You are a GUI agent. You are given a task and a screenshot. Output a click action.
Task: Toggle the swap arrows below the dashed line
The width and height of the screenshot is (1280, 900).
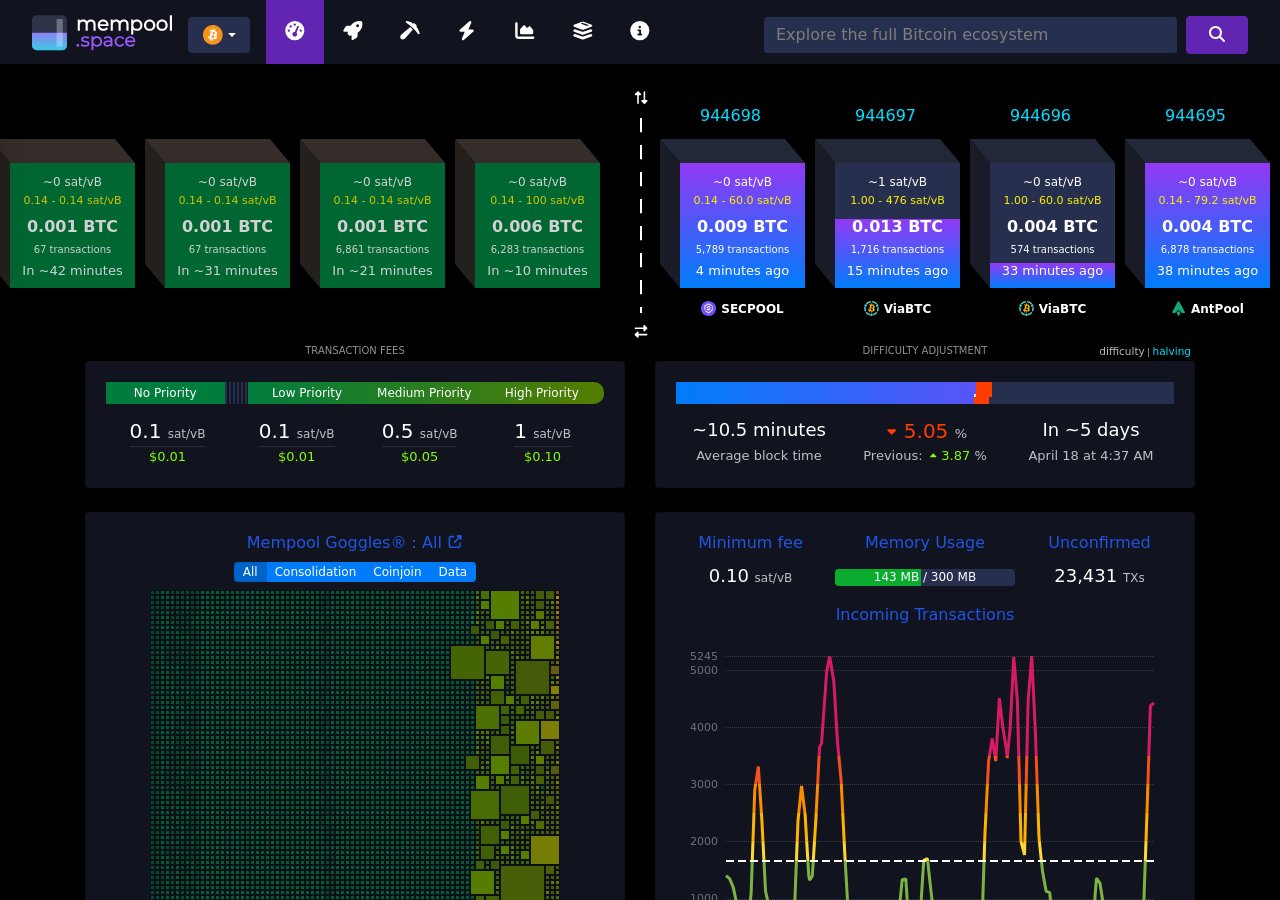coord(641,331)
